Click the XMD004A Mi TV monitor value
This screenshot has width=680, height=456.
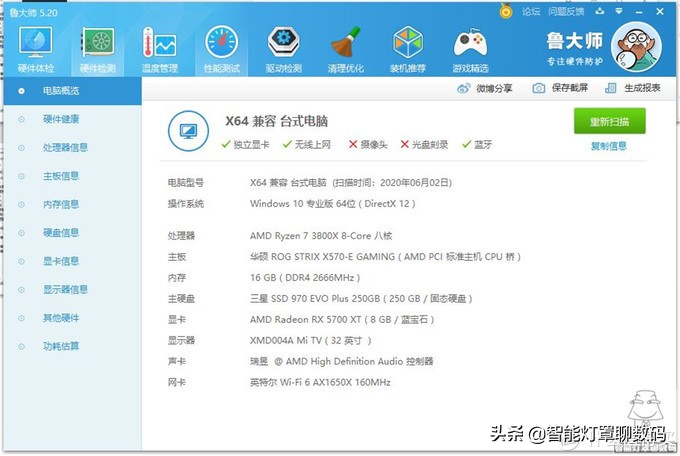(311, 341)
